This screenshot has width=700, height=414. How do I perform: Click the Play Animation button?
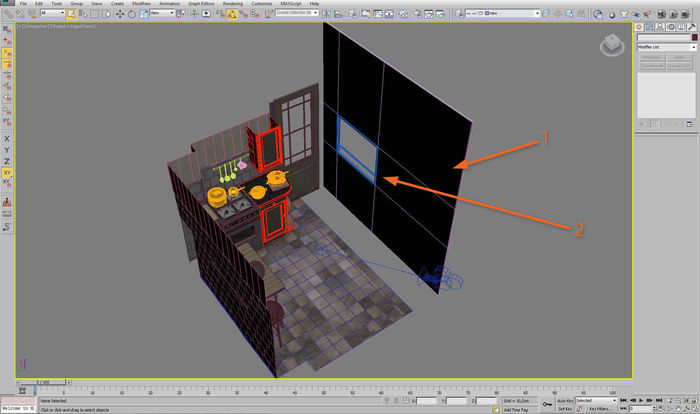641,401
